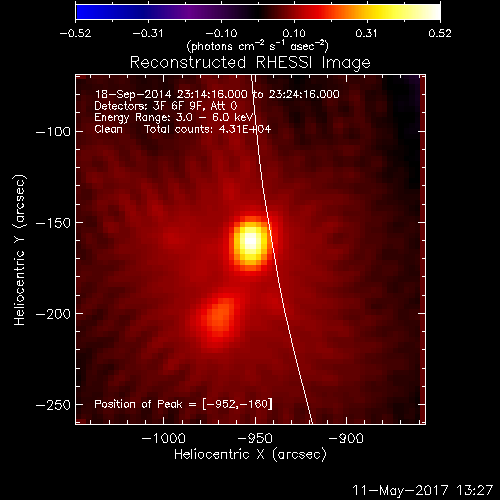Click the -0.10 colorbar label

221,33
